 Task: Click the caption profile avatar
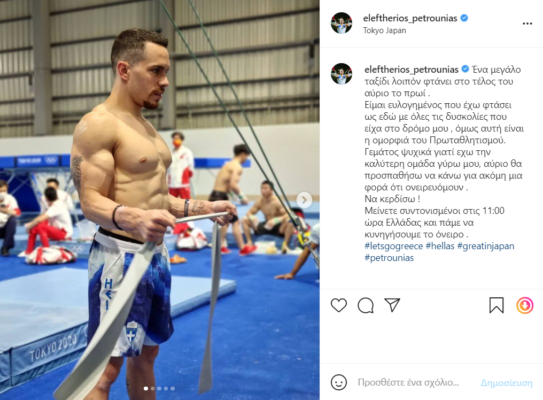(341, 73)
